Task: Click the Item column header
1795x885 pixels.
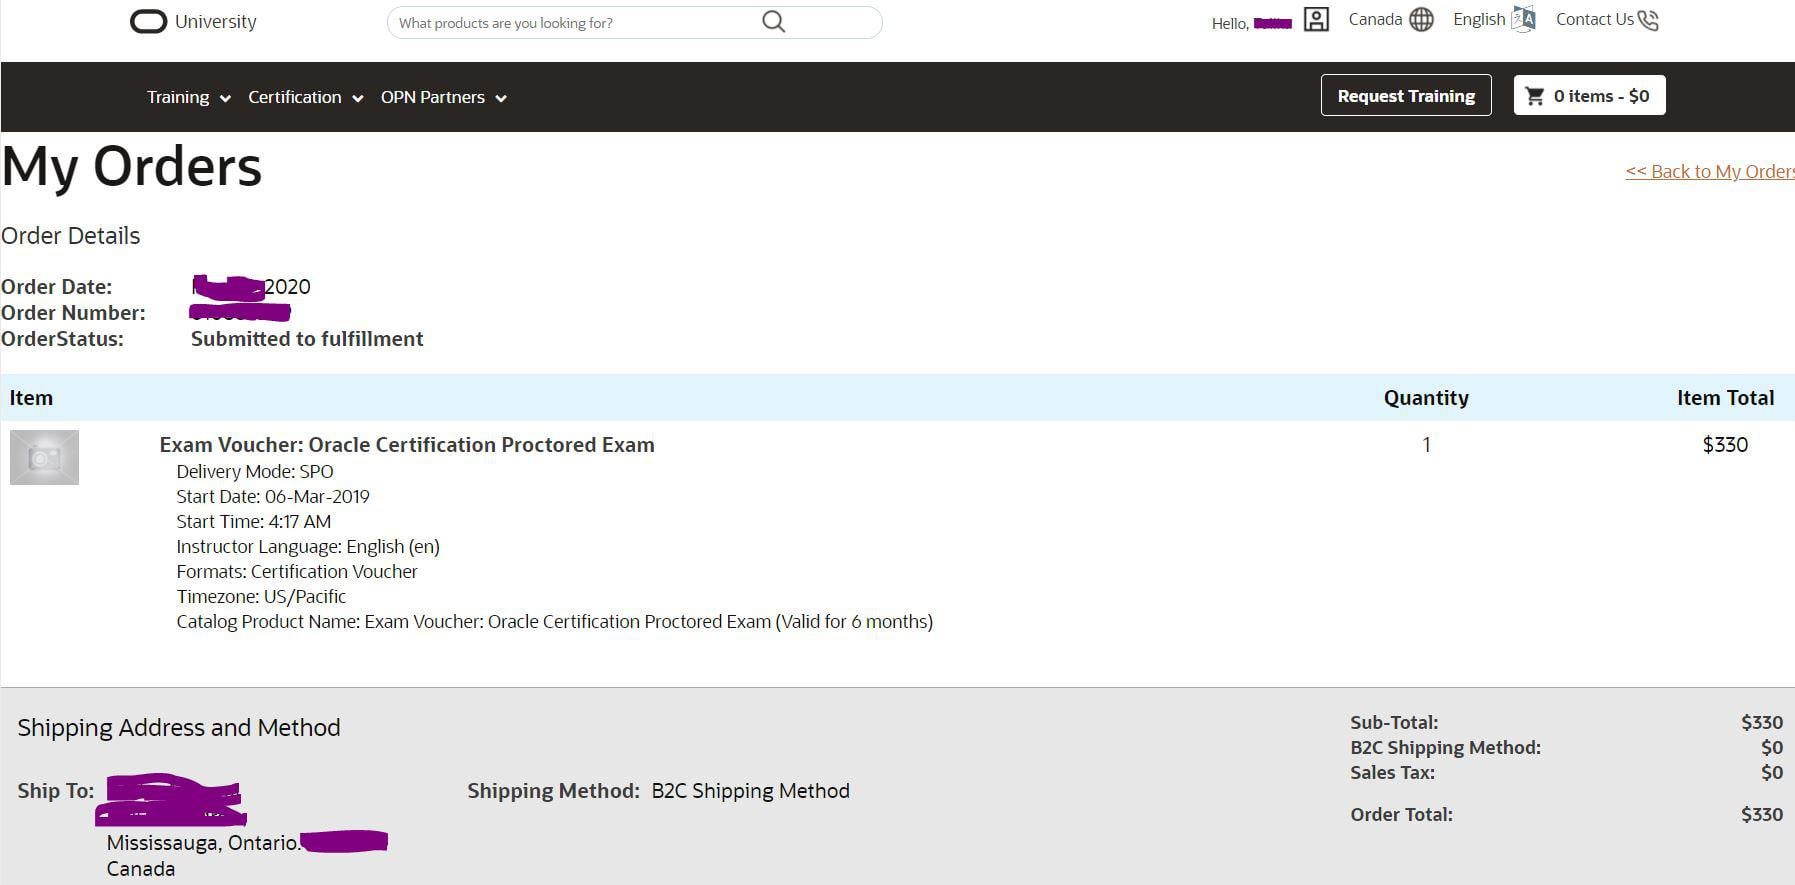Action: pos(31,398)
